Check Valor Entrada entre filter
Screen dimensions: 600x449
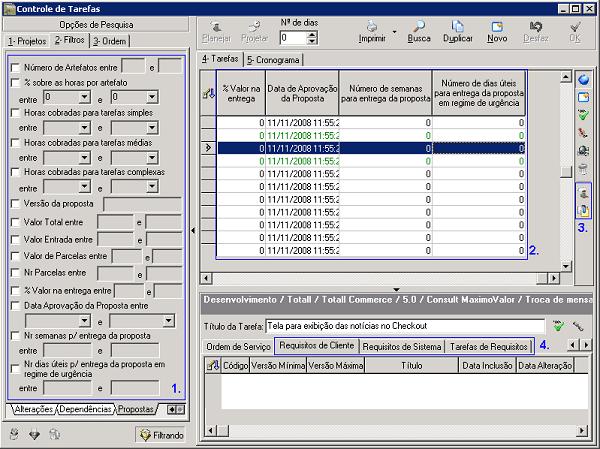(x=15, y=240)
